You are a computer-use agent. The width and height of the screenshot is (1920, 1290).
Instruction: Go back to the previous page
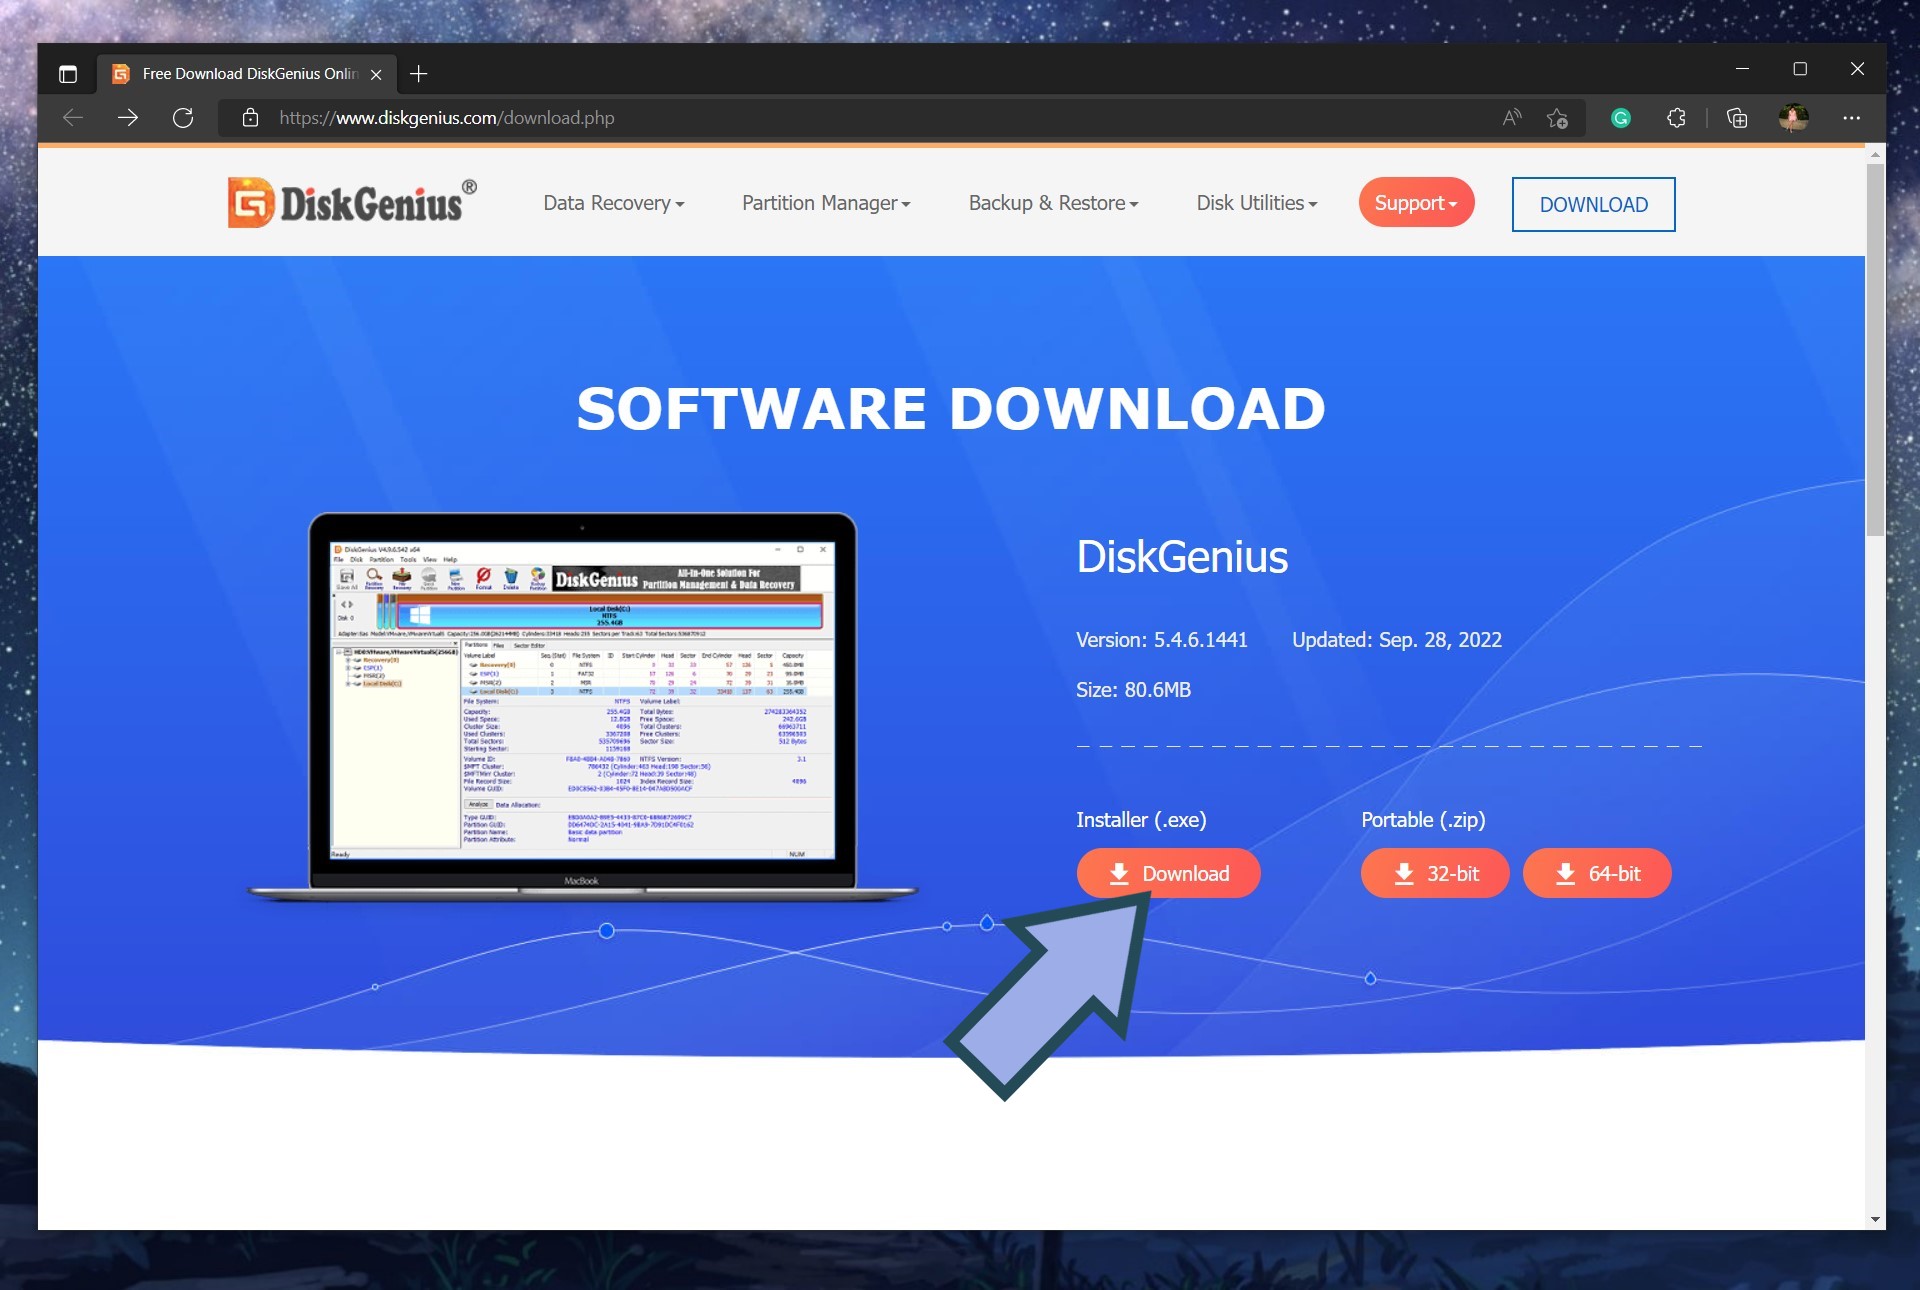coord(73,118)
